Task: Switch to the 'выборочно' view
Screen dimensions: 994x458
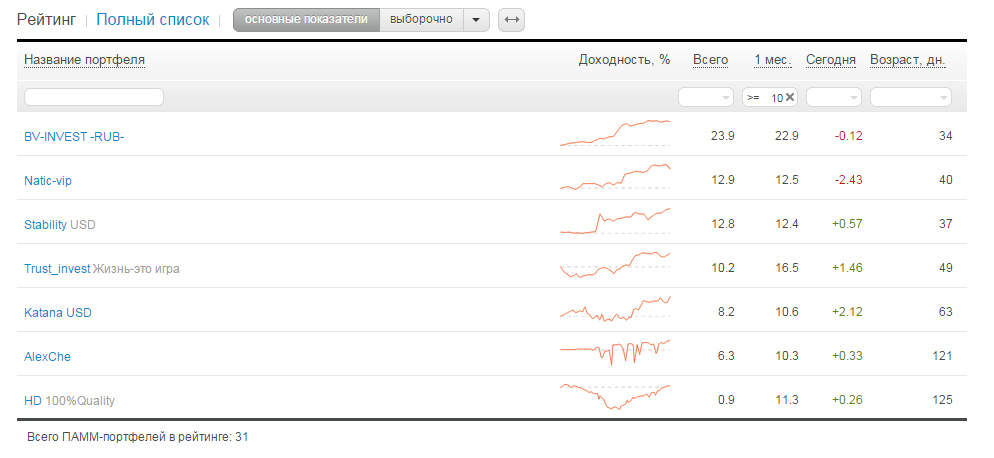Action: (421, 20)
